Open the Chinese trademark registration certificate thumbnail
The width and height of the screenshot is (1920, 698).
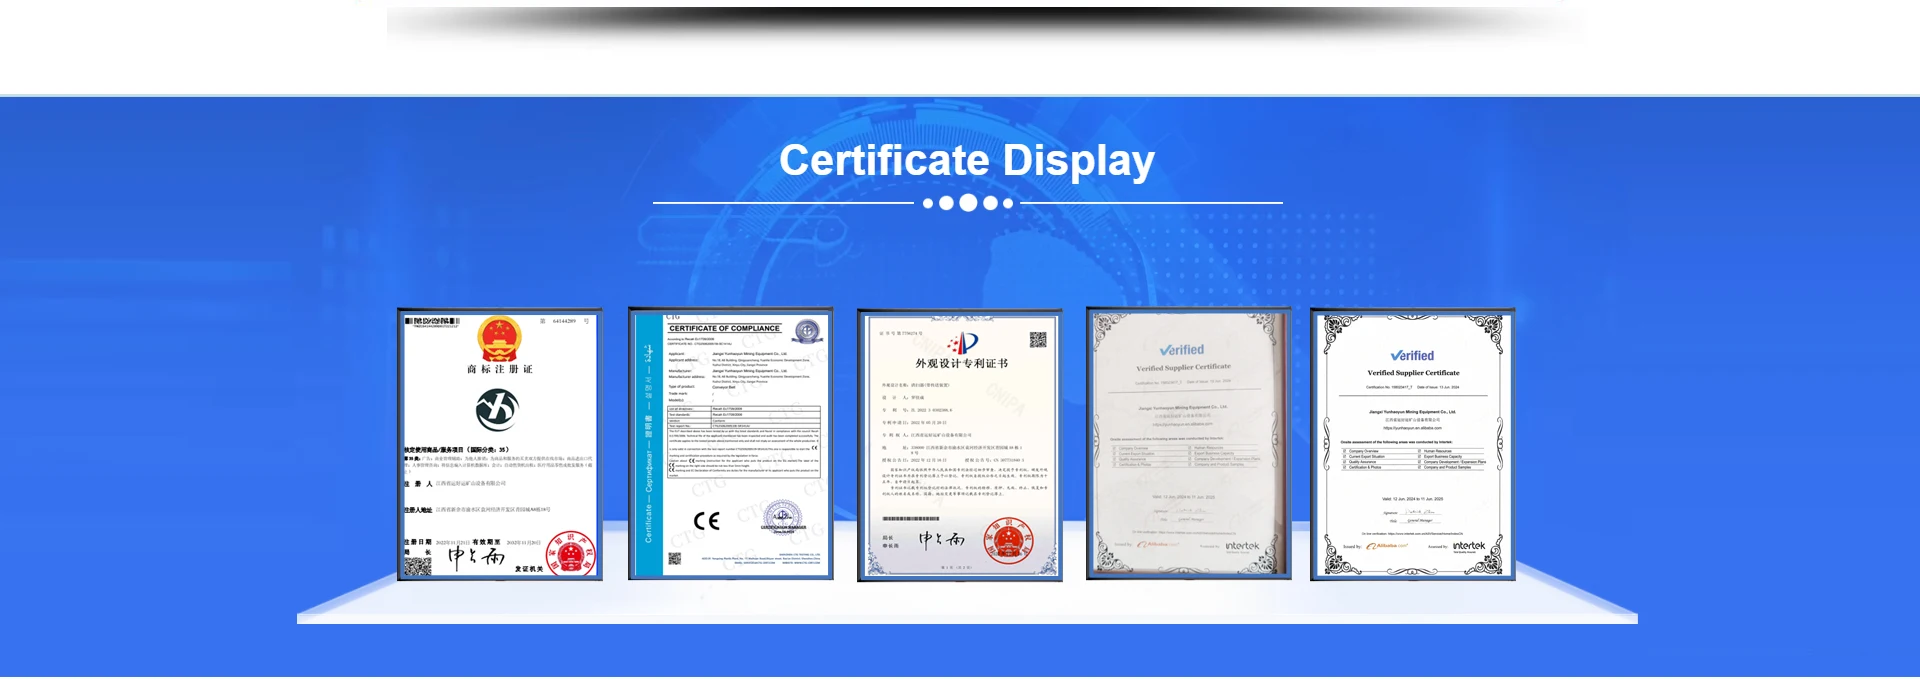pyautogui.click(x=500, y=444)
